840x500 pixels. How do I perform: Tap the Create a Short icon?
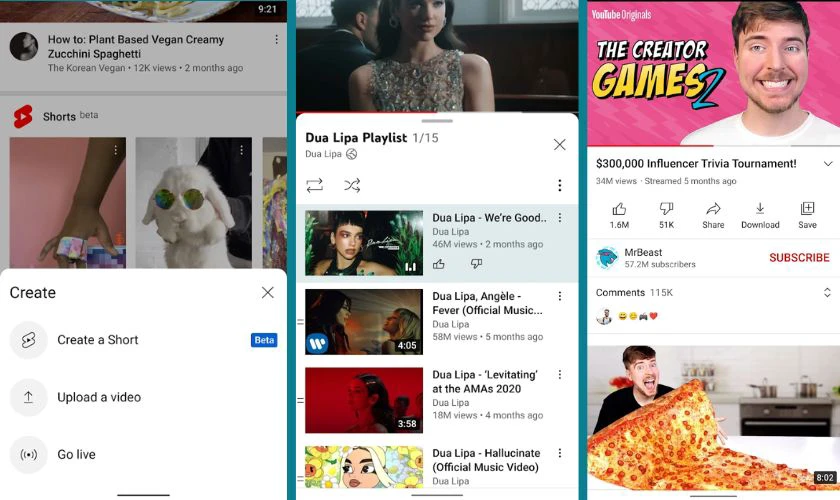click(28, 340)
